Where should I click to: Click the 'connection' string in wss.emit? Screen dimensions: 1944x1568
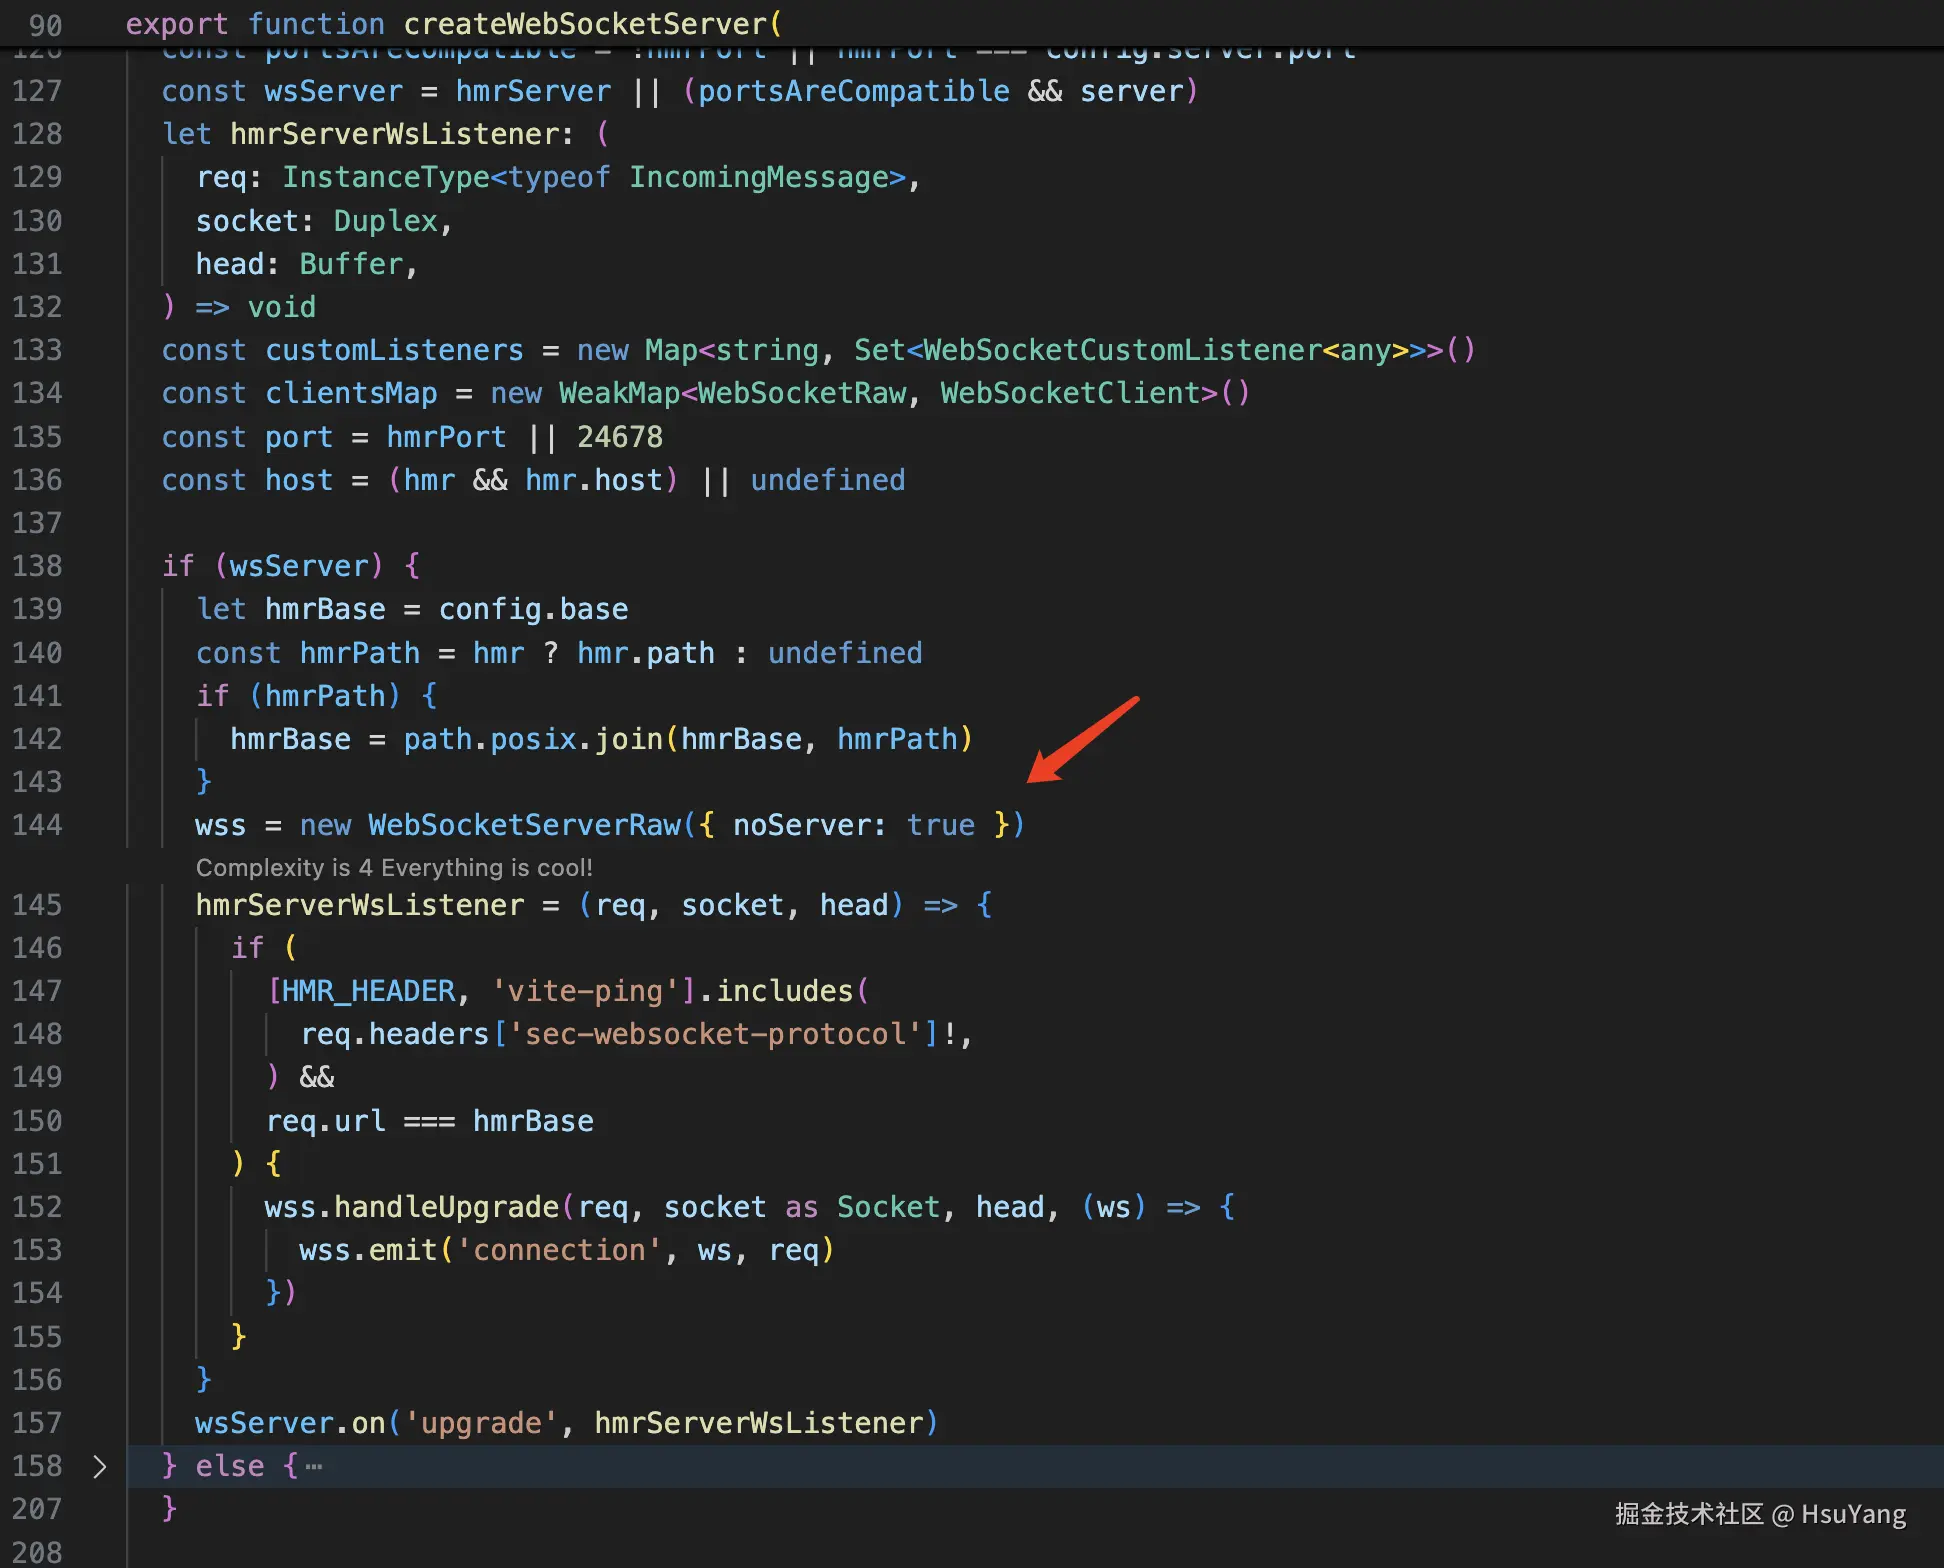559,1250
